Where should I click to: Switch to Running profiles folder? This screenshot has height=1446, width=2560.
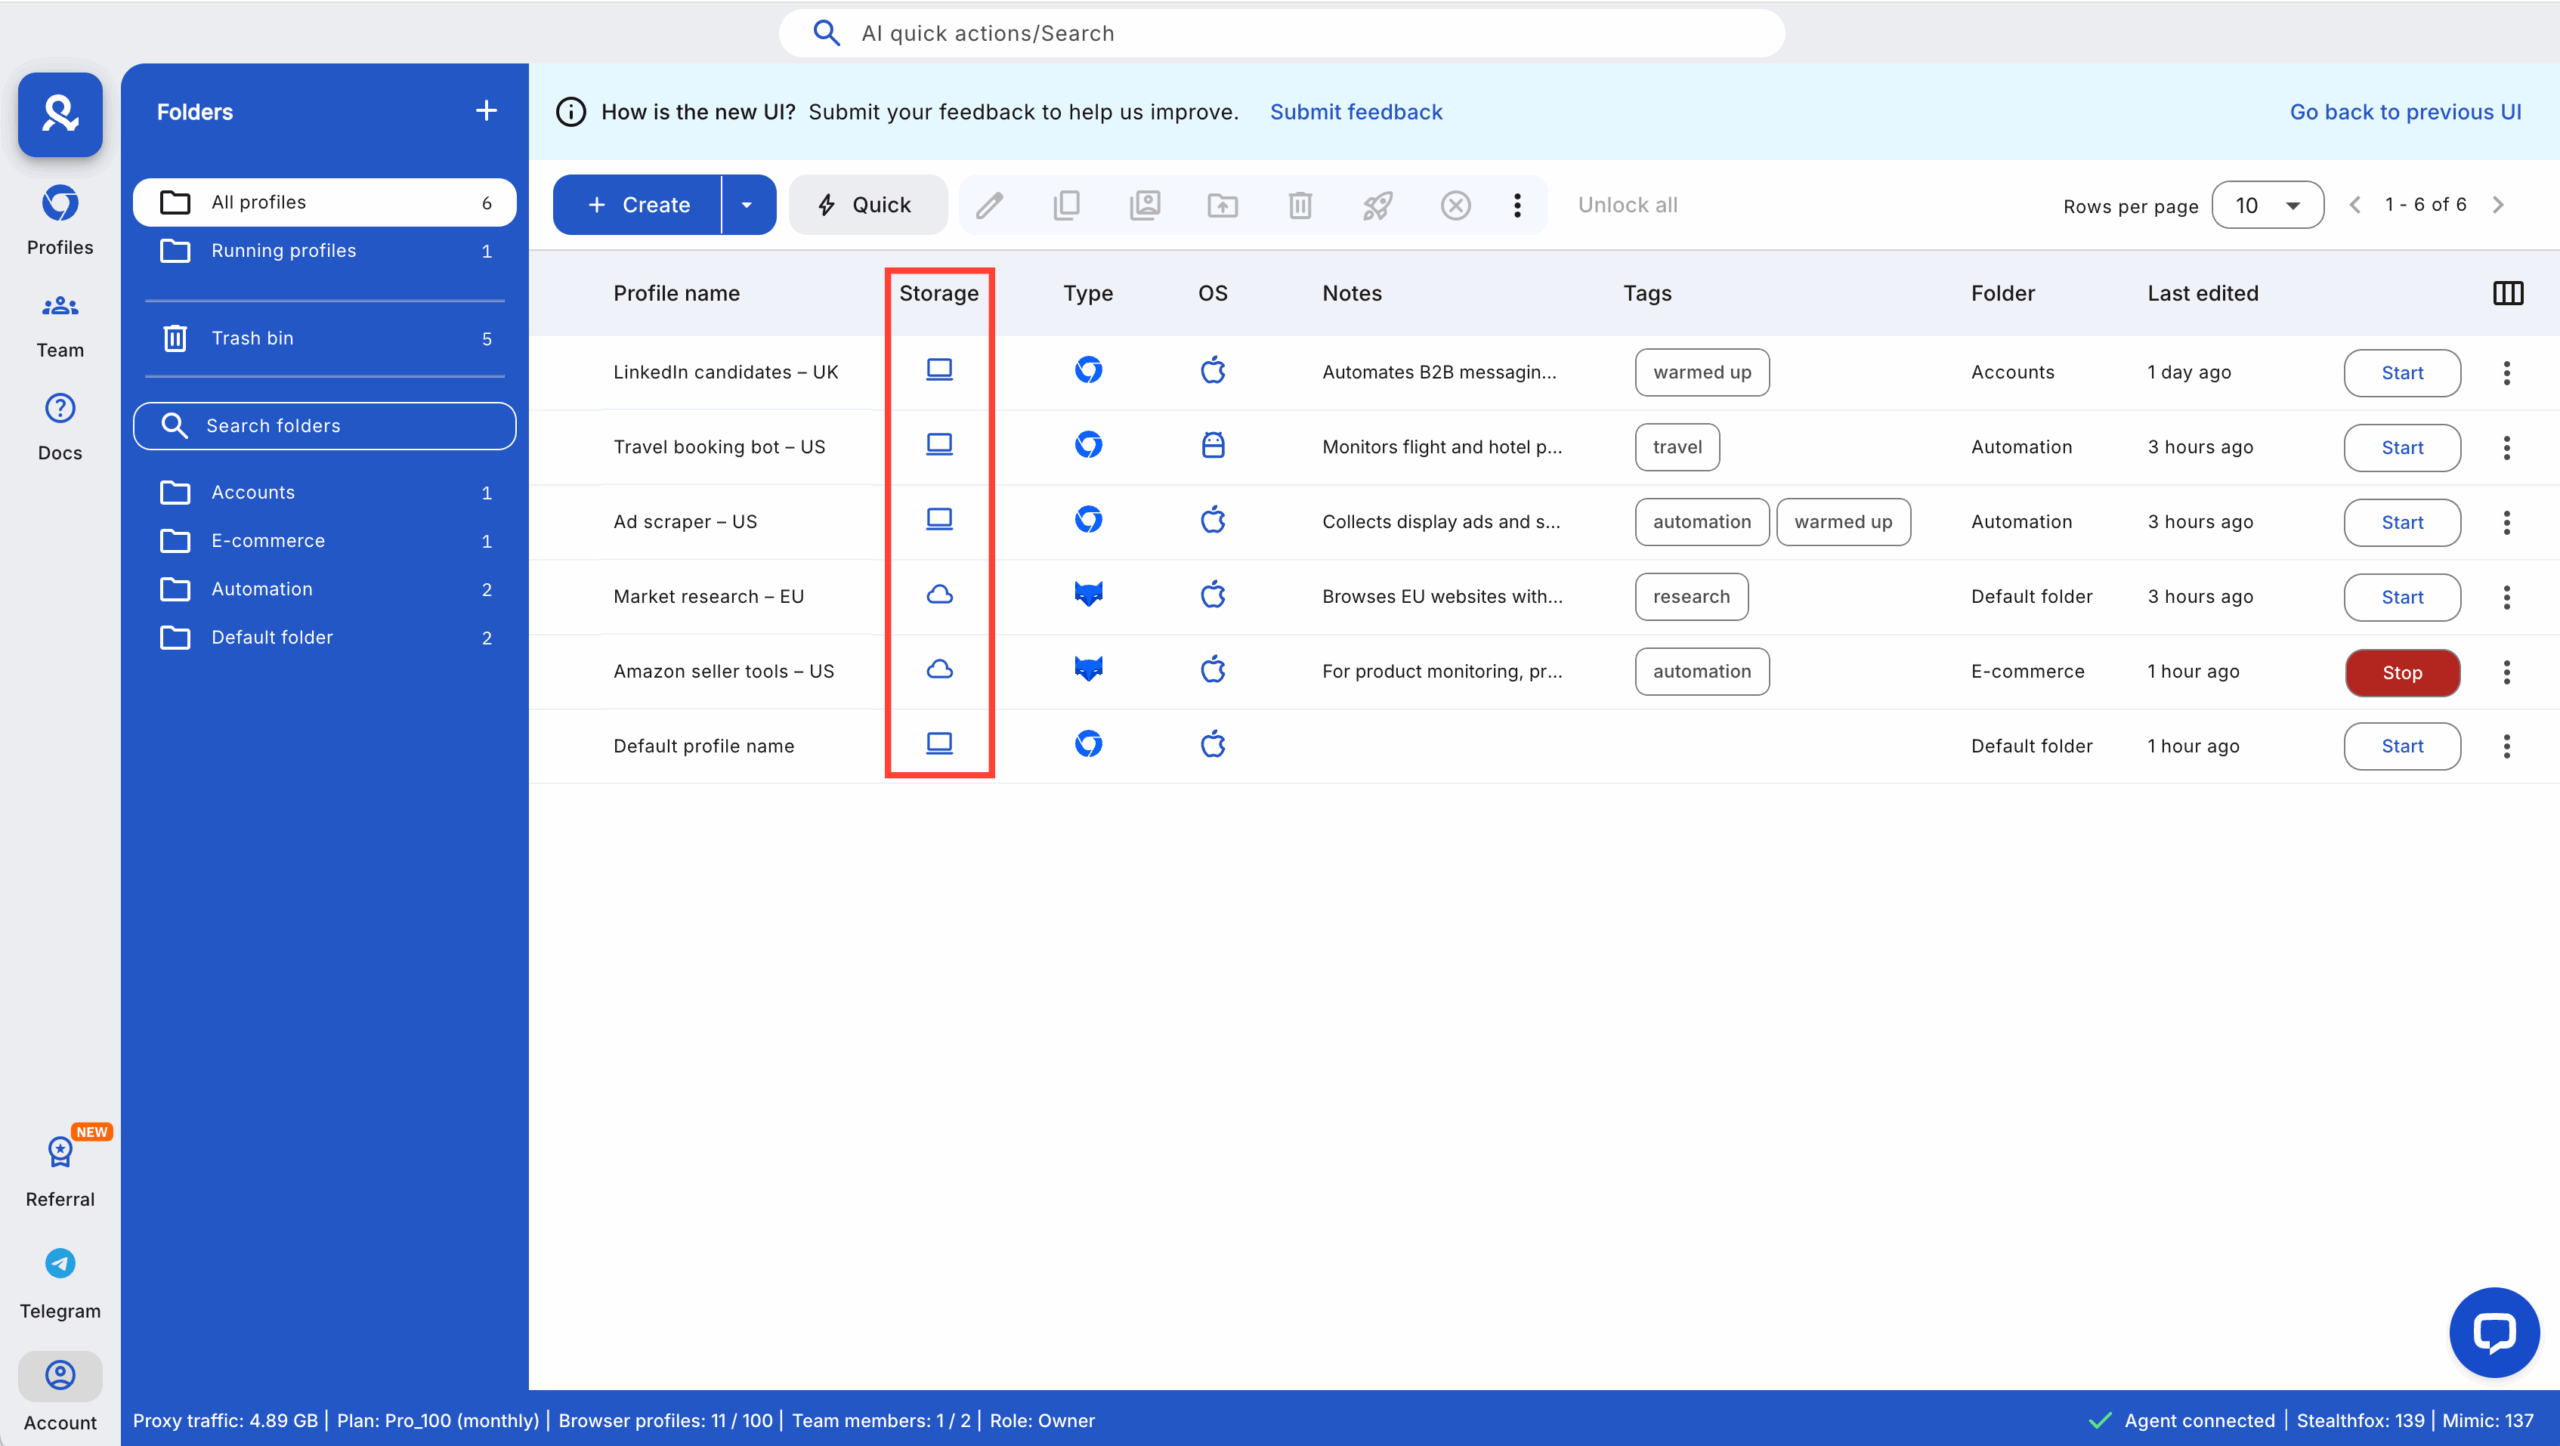[284, 251]
